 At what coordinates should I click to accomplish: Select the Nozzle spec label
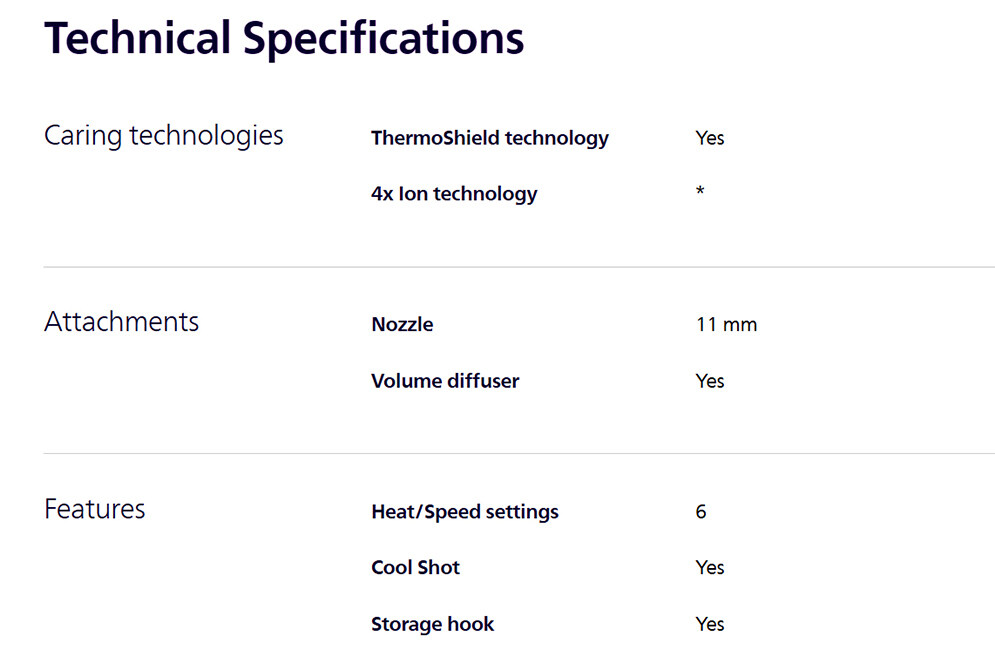pyautogui.click(x=402, y=324)
